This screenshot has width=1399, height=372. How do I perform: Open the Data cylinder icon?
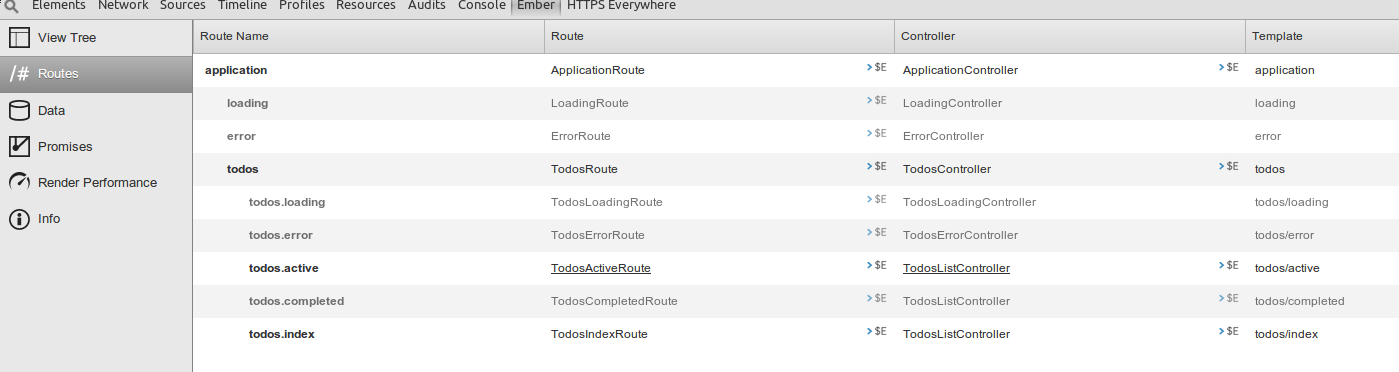tap(19, 110)
